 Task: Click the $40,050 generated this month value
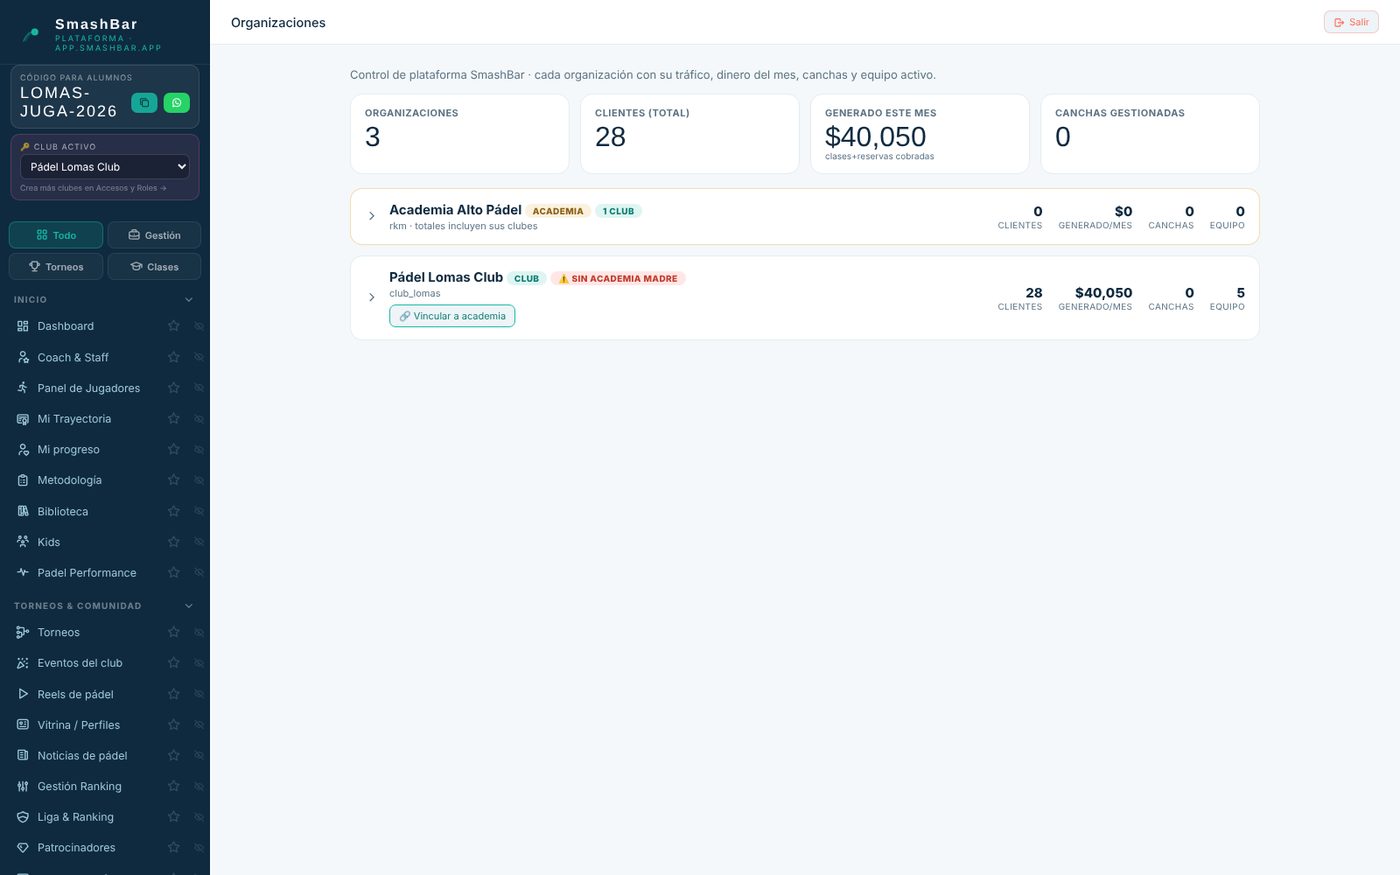click(x=876, y=137)
